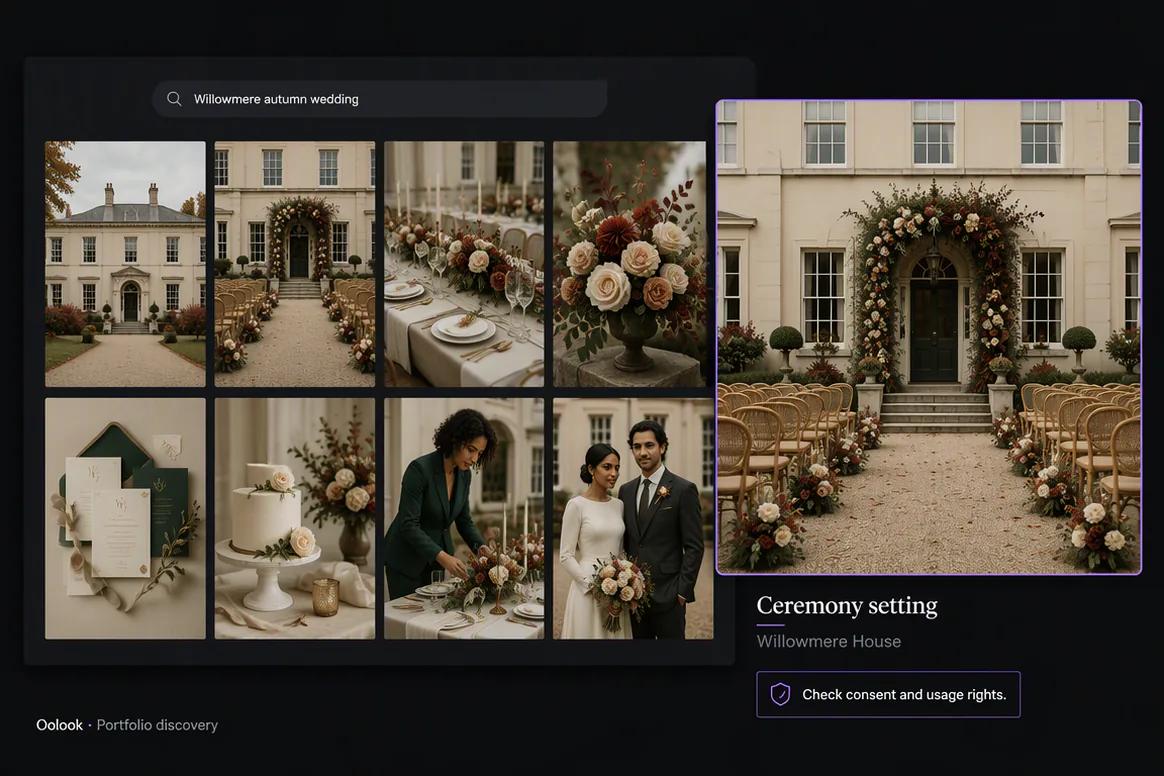Open the florist arranging table thumbnail
1164x776 pixels.
(464, 518)
